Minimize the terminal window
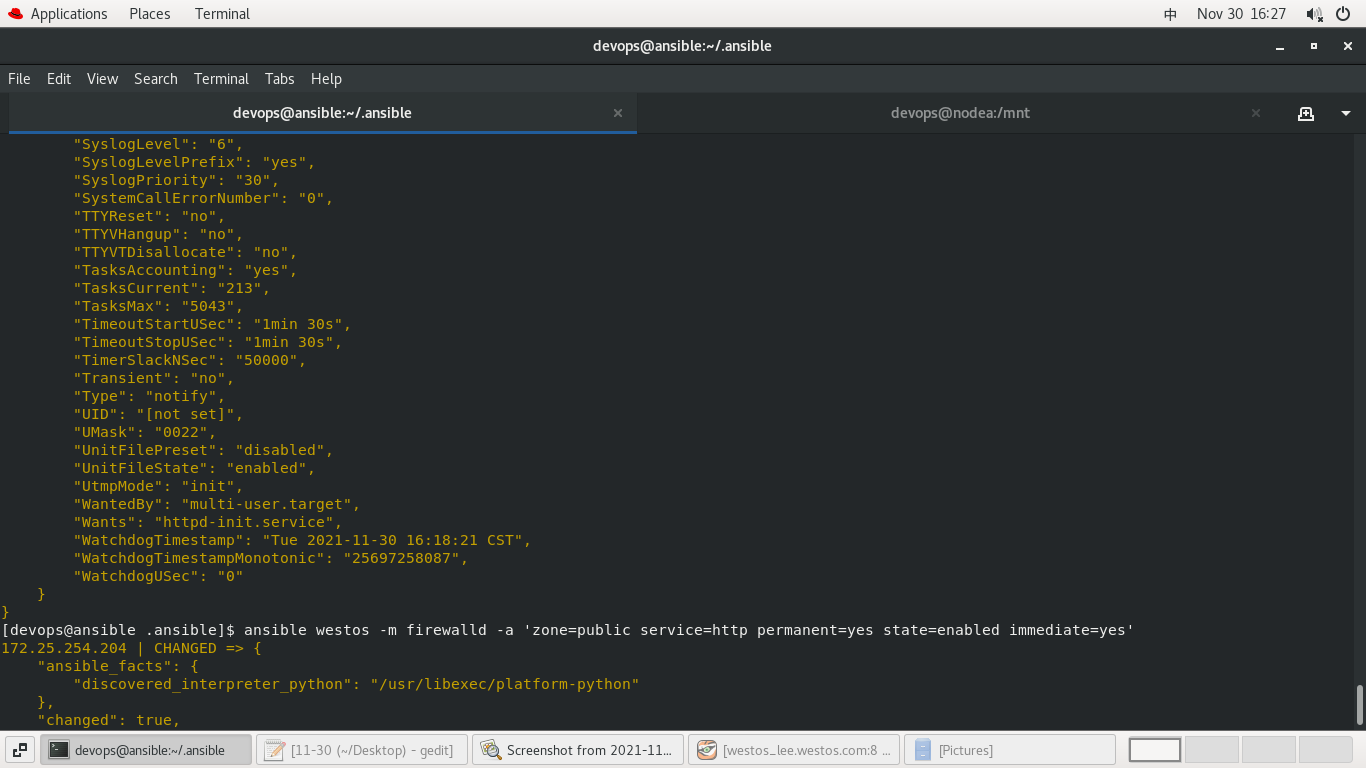 coord(1279,46)
